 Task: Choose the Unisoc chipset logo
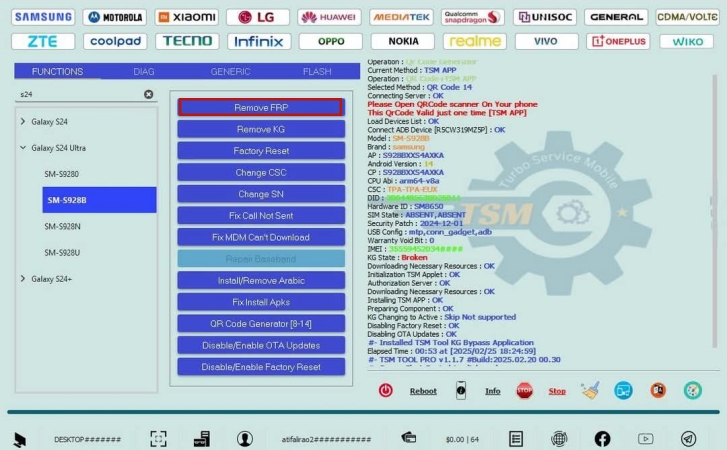[545, 17]
